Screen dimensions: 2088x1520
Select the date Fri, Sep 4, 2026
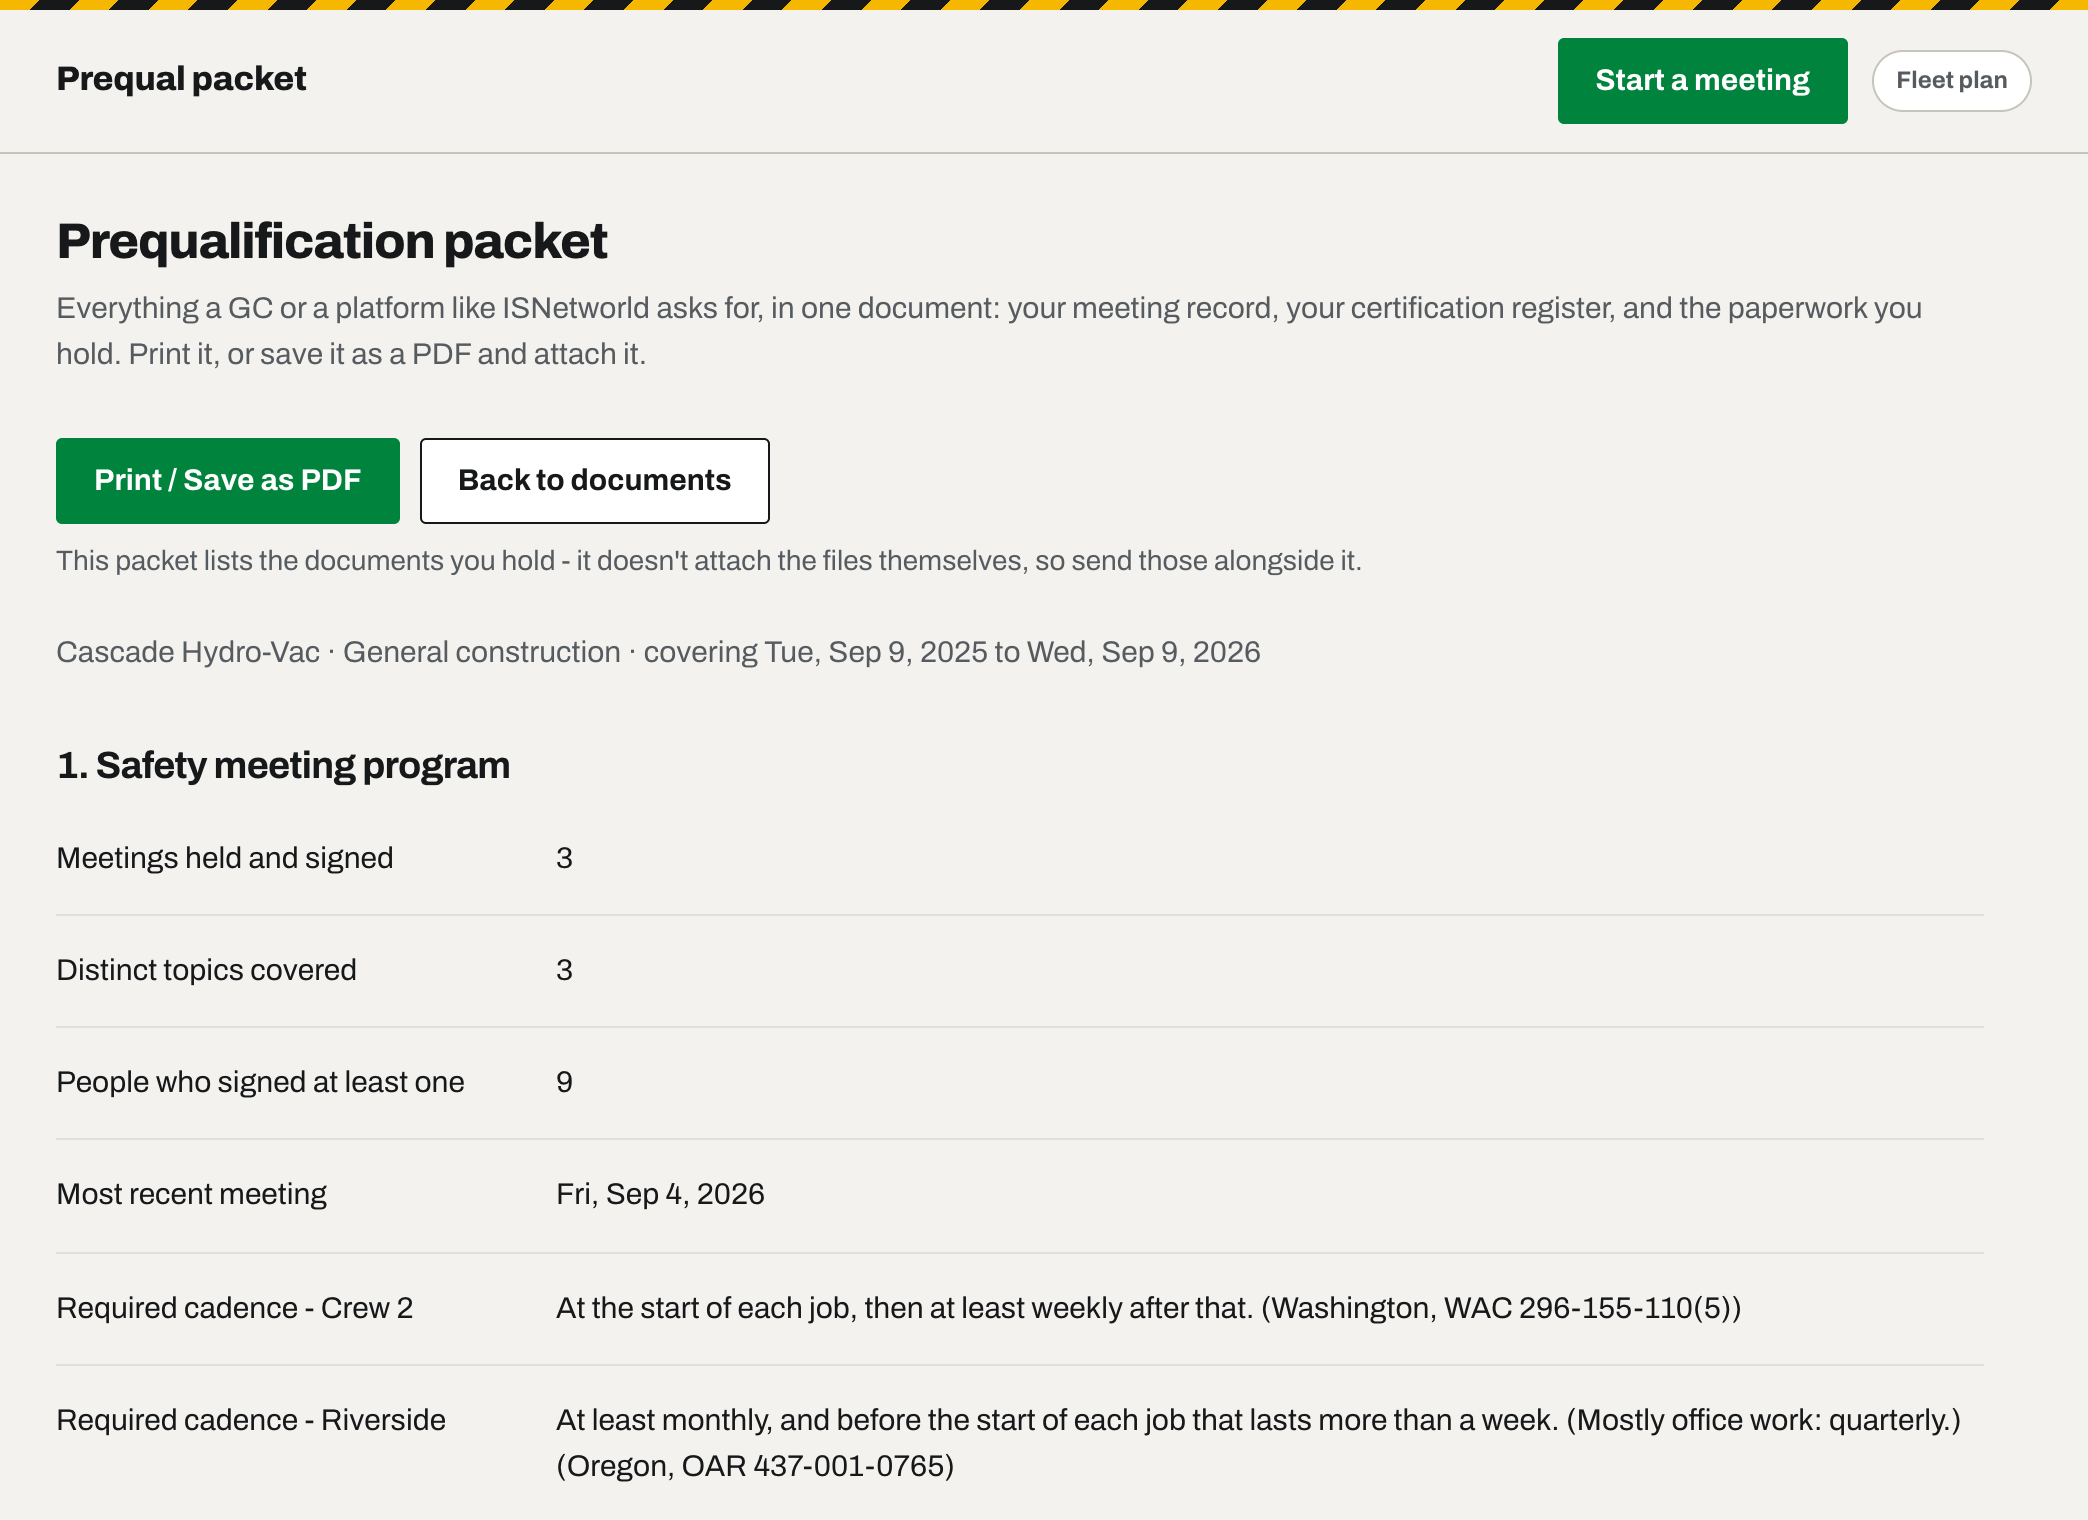660,1194
